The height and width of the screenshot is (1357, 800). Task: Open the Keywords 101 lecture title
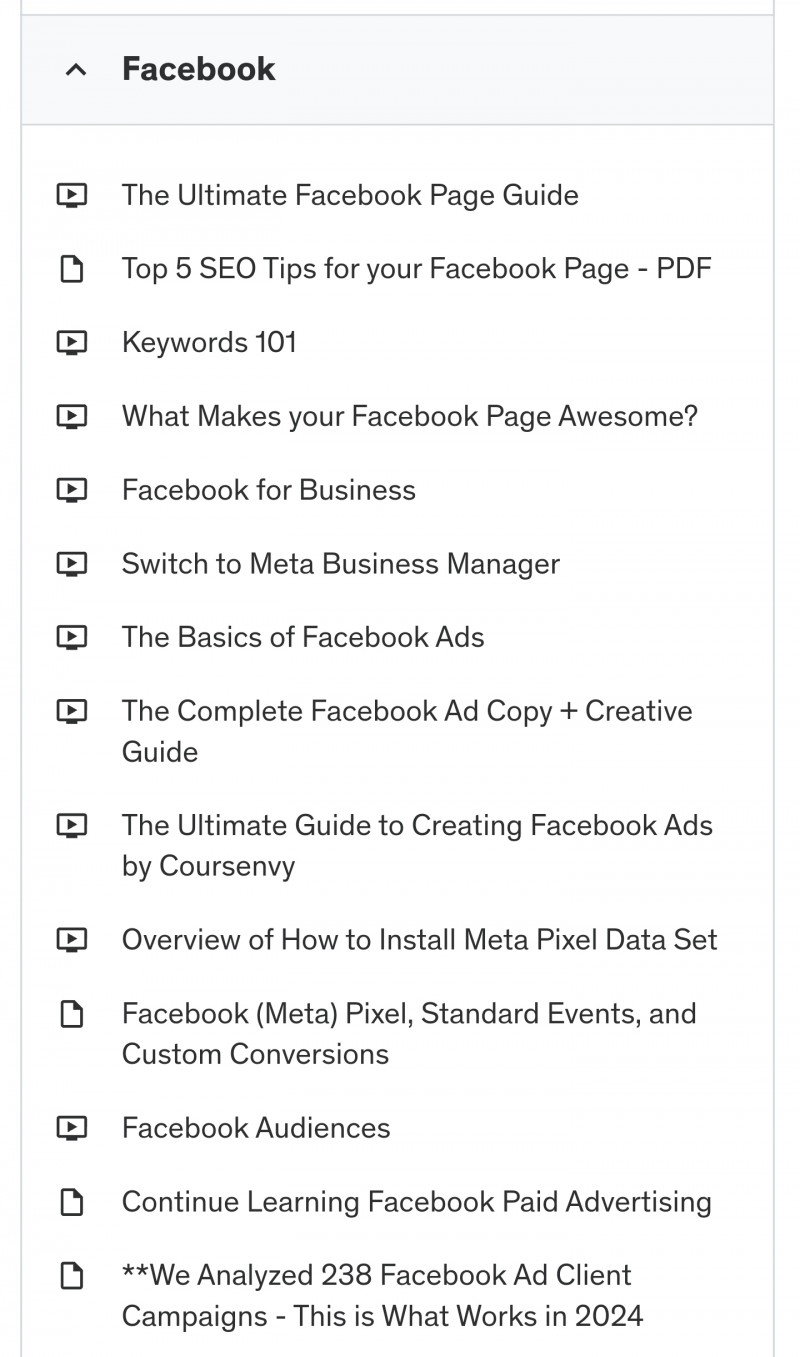point(209,343)
